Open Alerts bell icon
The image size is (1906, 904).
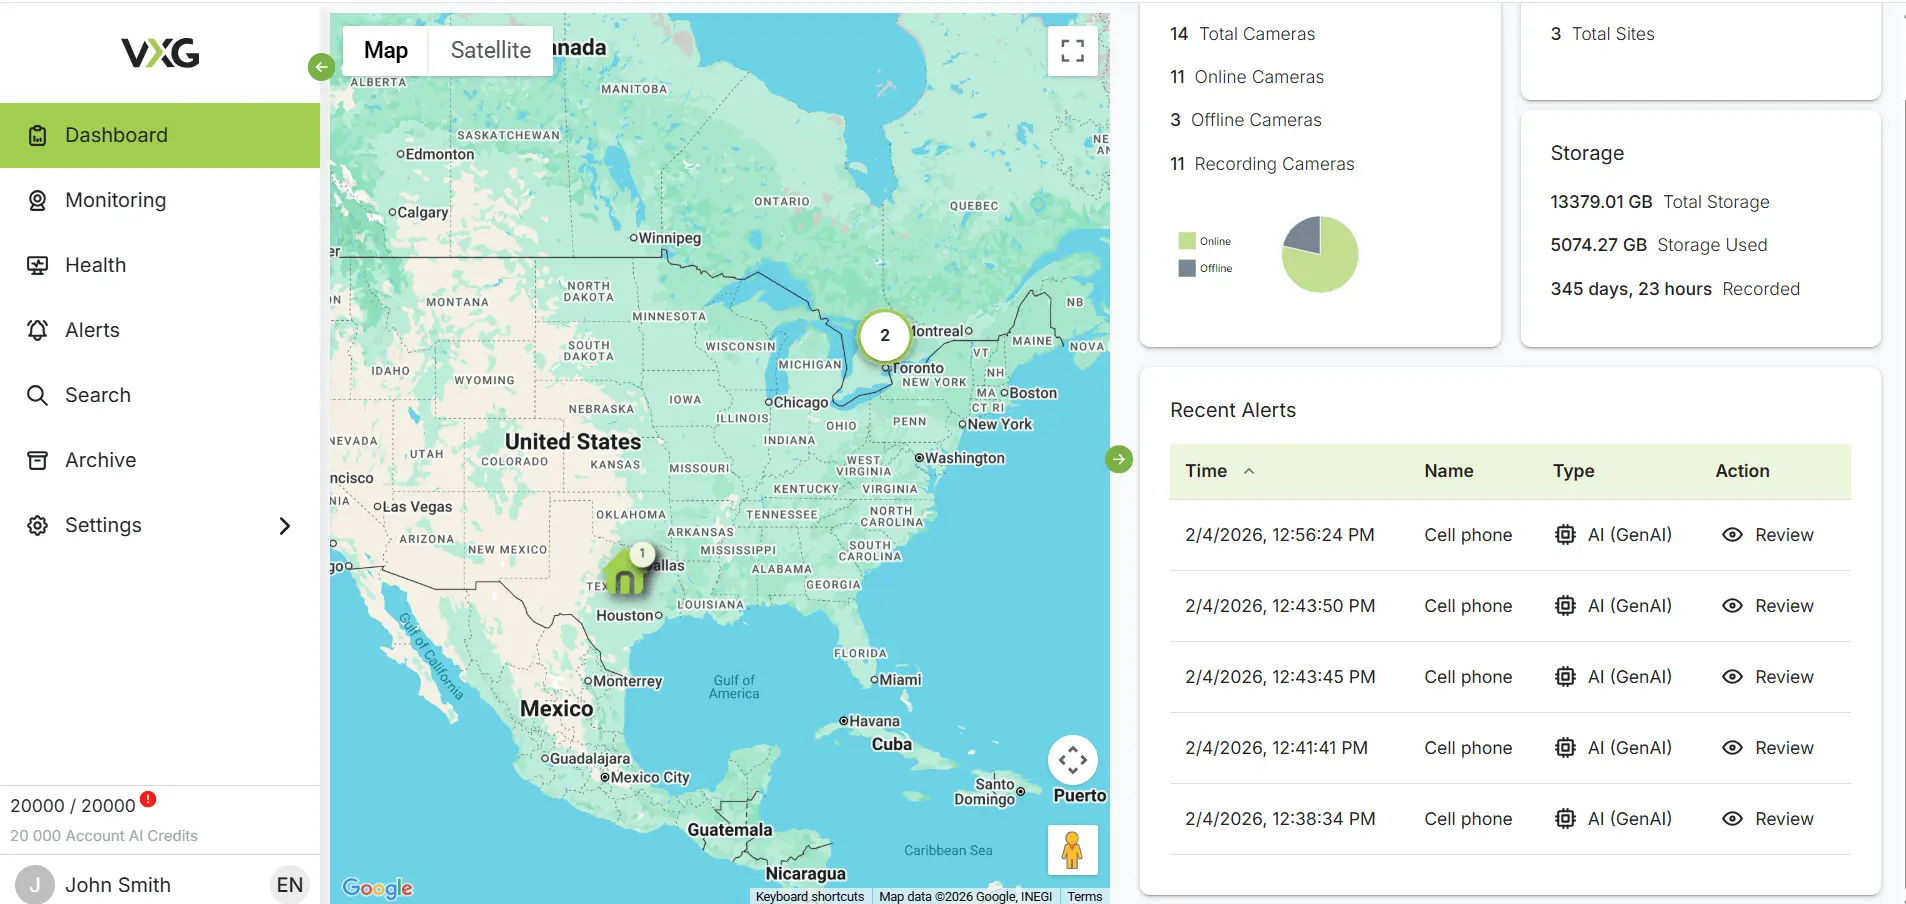pos(37,330)
